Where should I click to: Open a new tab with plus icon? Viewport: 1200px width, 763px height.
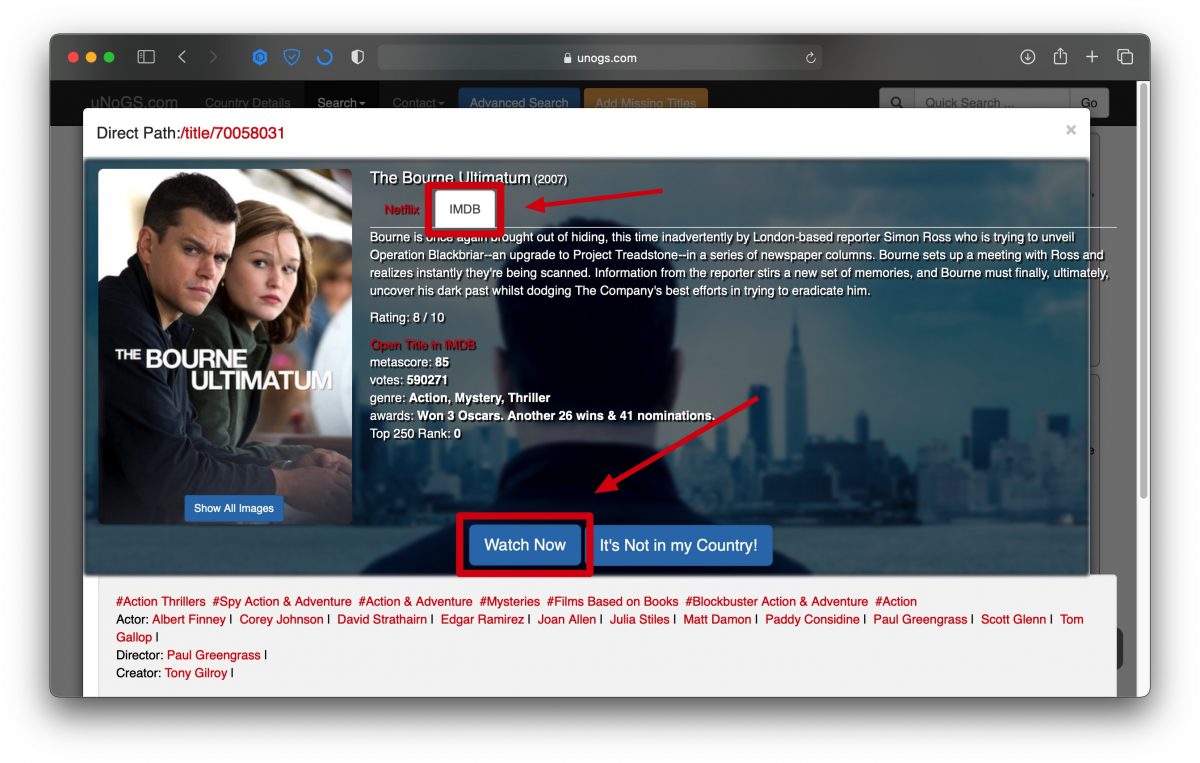point(1092,57)
